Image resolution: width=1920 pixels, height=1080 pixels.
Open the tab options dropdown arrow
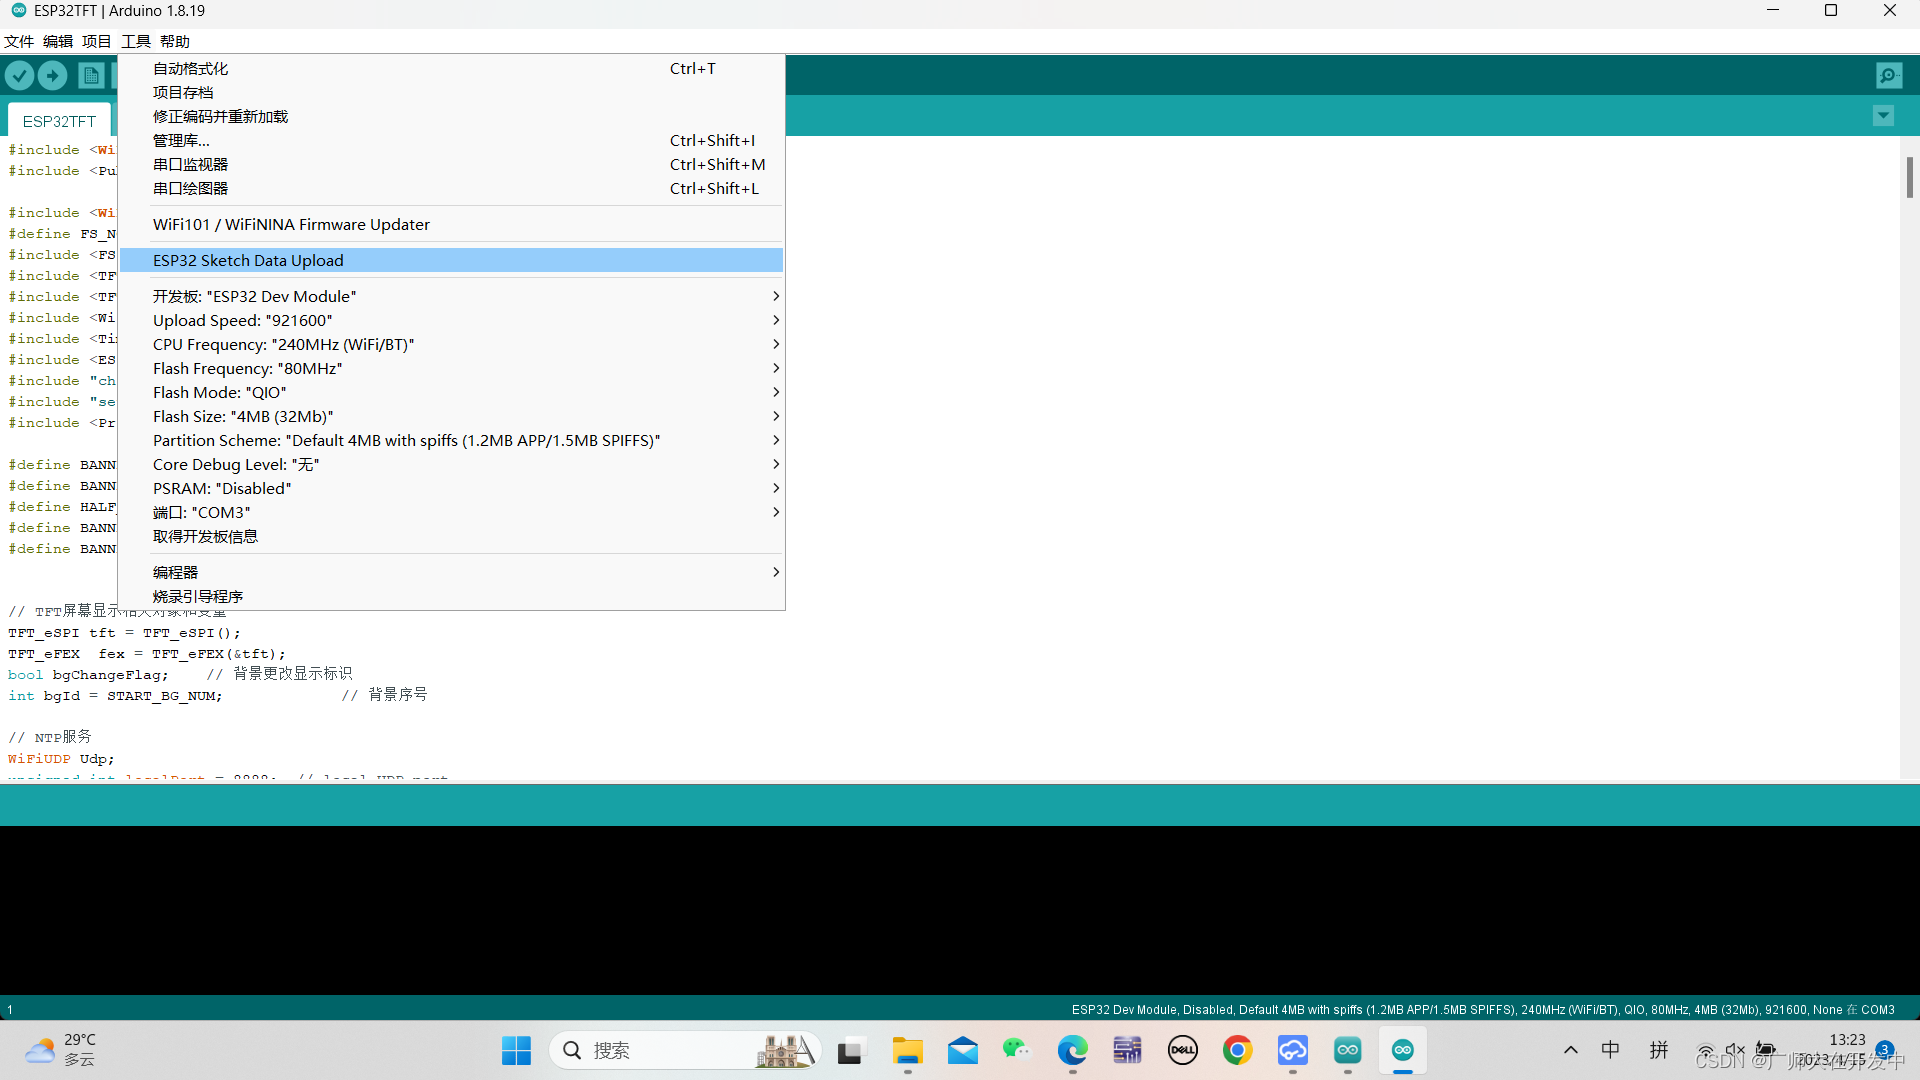(x=1883, y=116)
